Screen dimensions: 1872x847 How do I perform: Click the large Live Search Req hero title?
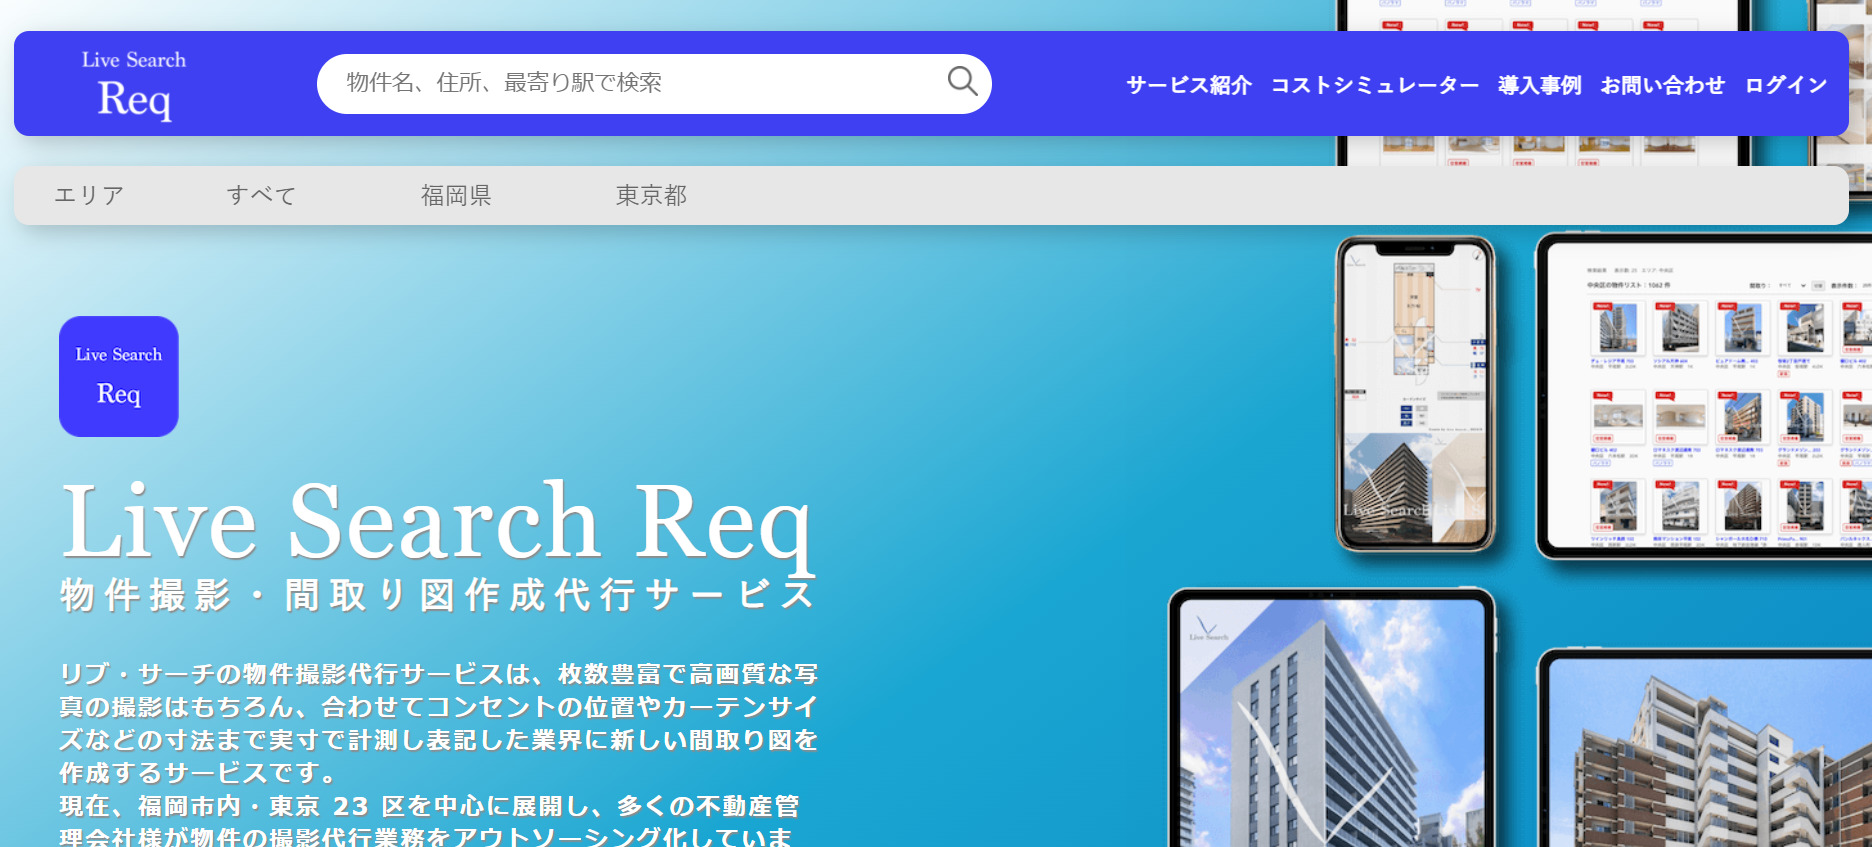coord(437,522)
